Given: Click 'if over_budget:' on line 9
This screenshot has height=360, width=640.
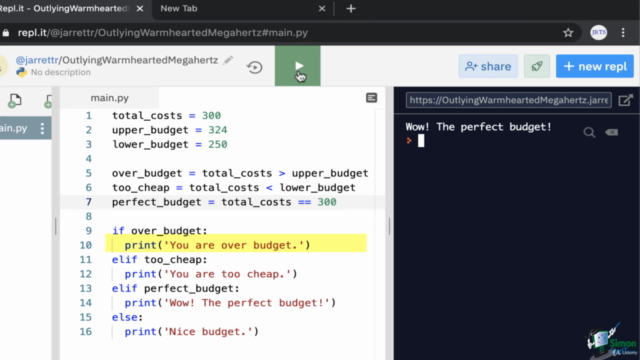Looking at the screenshot, I should click(x=160, y=231).
